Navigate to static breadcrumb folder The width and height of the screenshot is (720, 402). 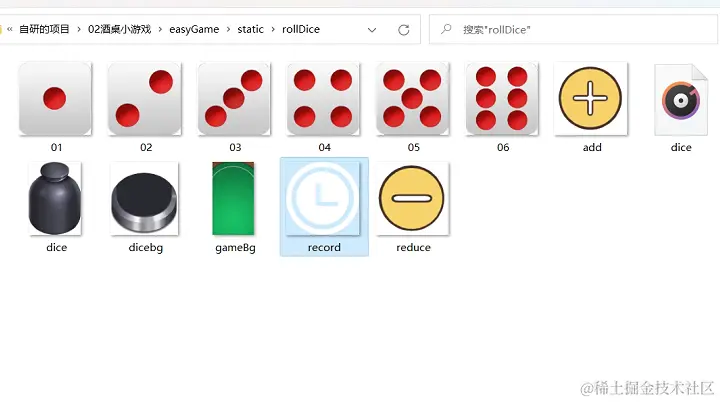point(250,29)
